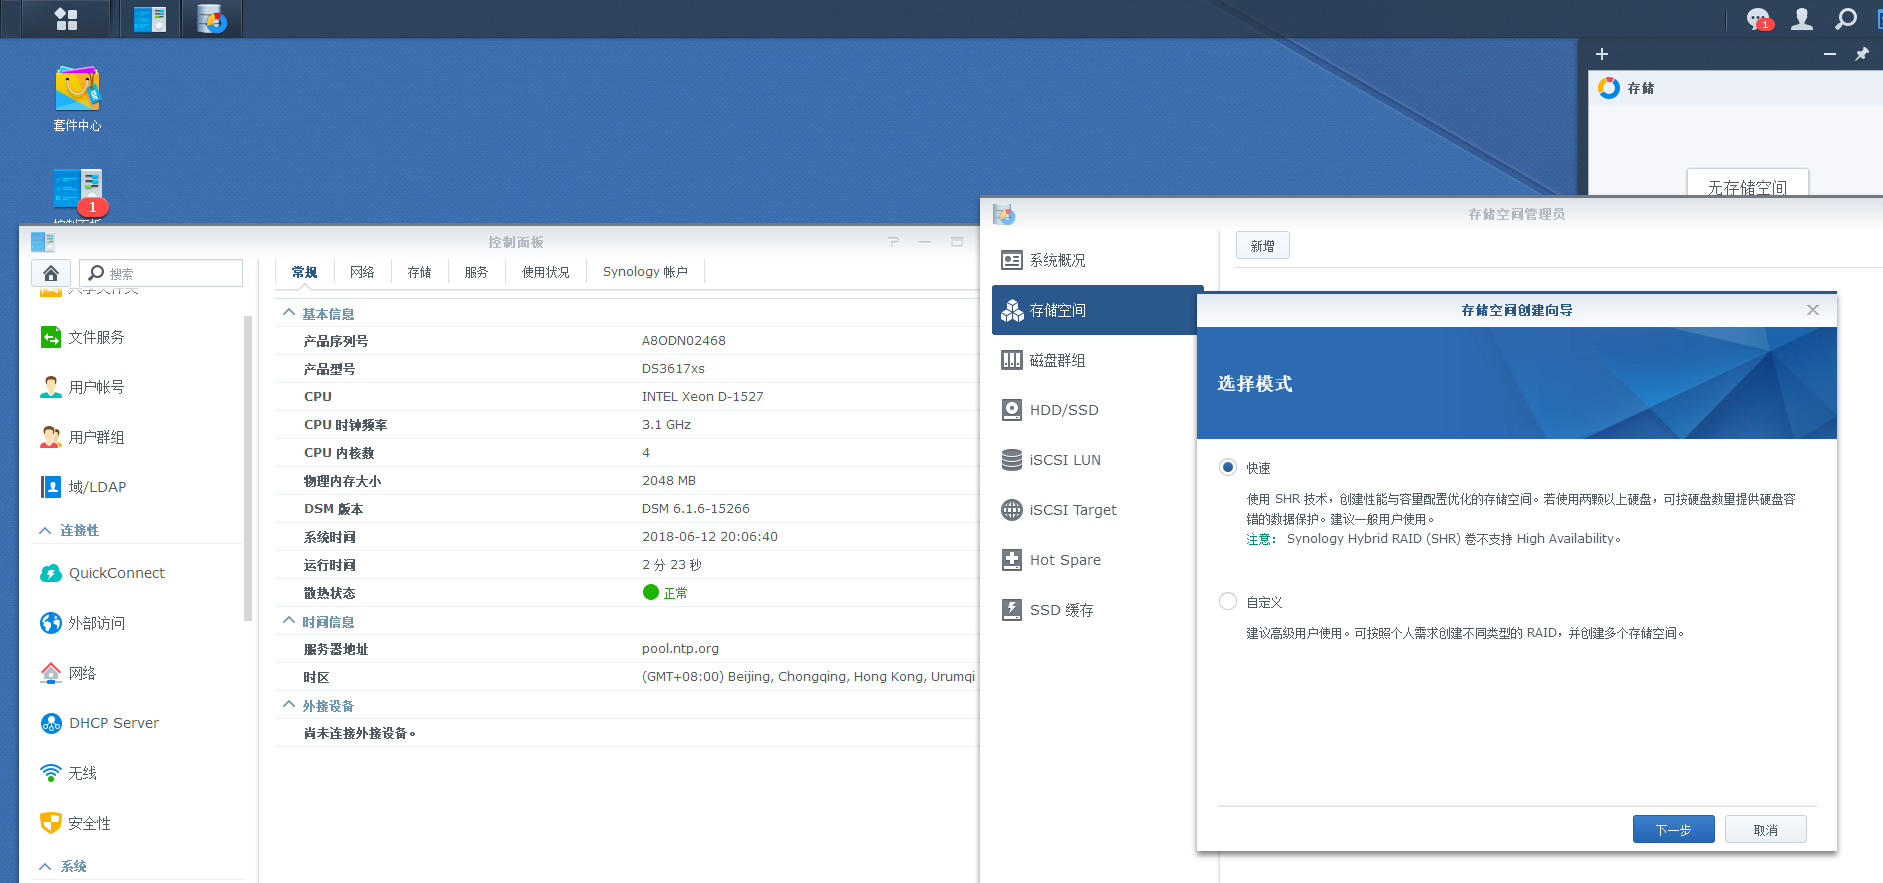Click the 取消 (Cancel) button
This screenshot has height=883, width=1883.
click(1765, 829)
